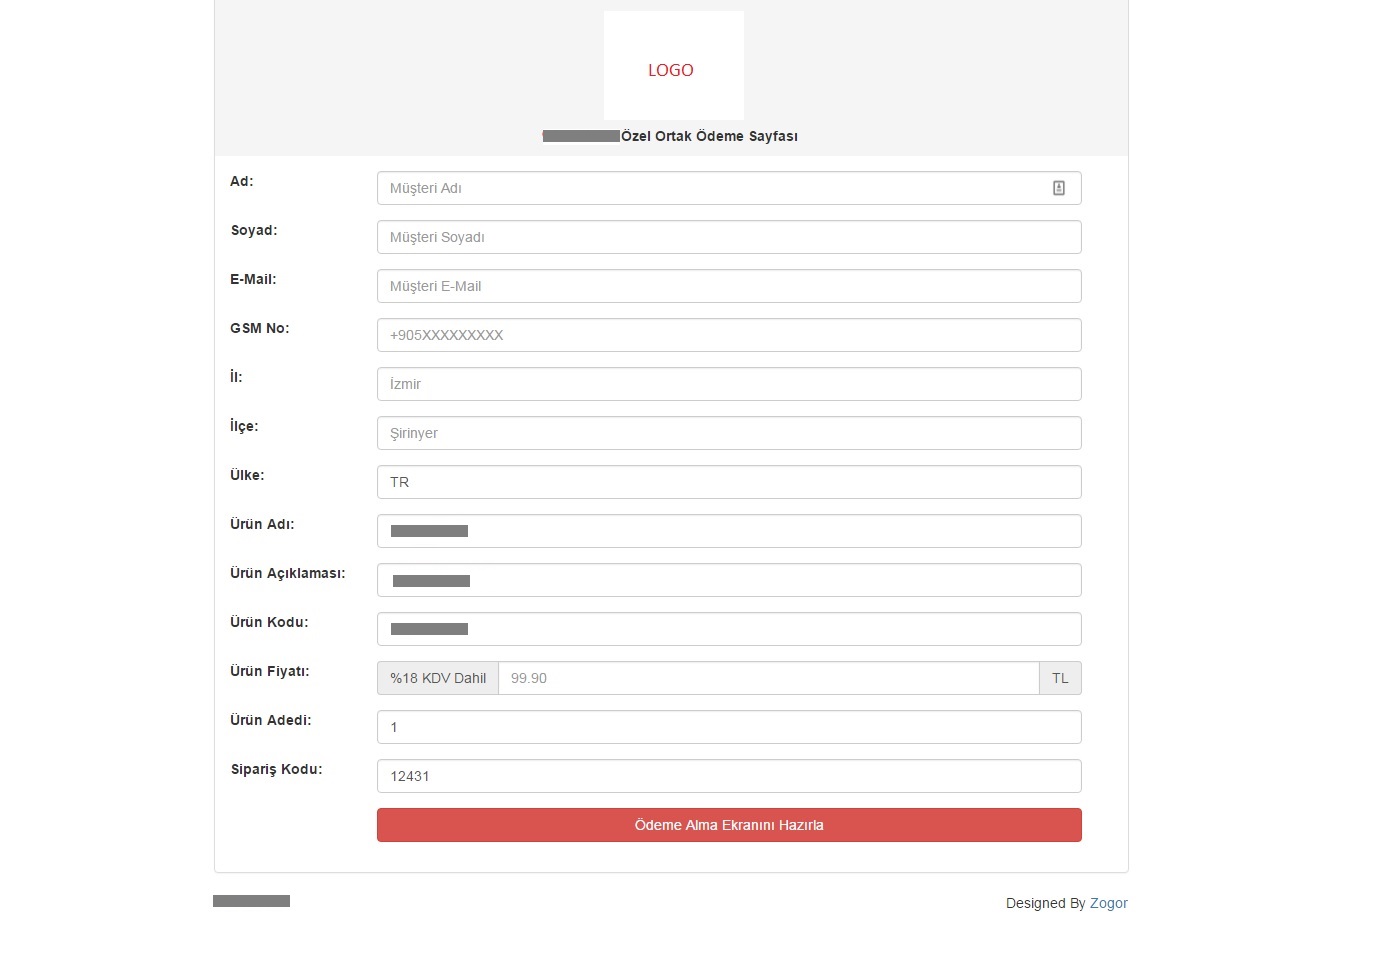Viewport: 1378px width, 954px height.
Task: Click the Ürün Adı product name field
Action: 728,531
